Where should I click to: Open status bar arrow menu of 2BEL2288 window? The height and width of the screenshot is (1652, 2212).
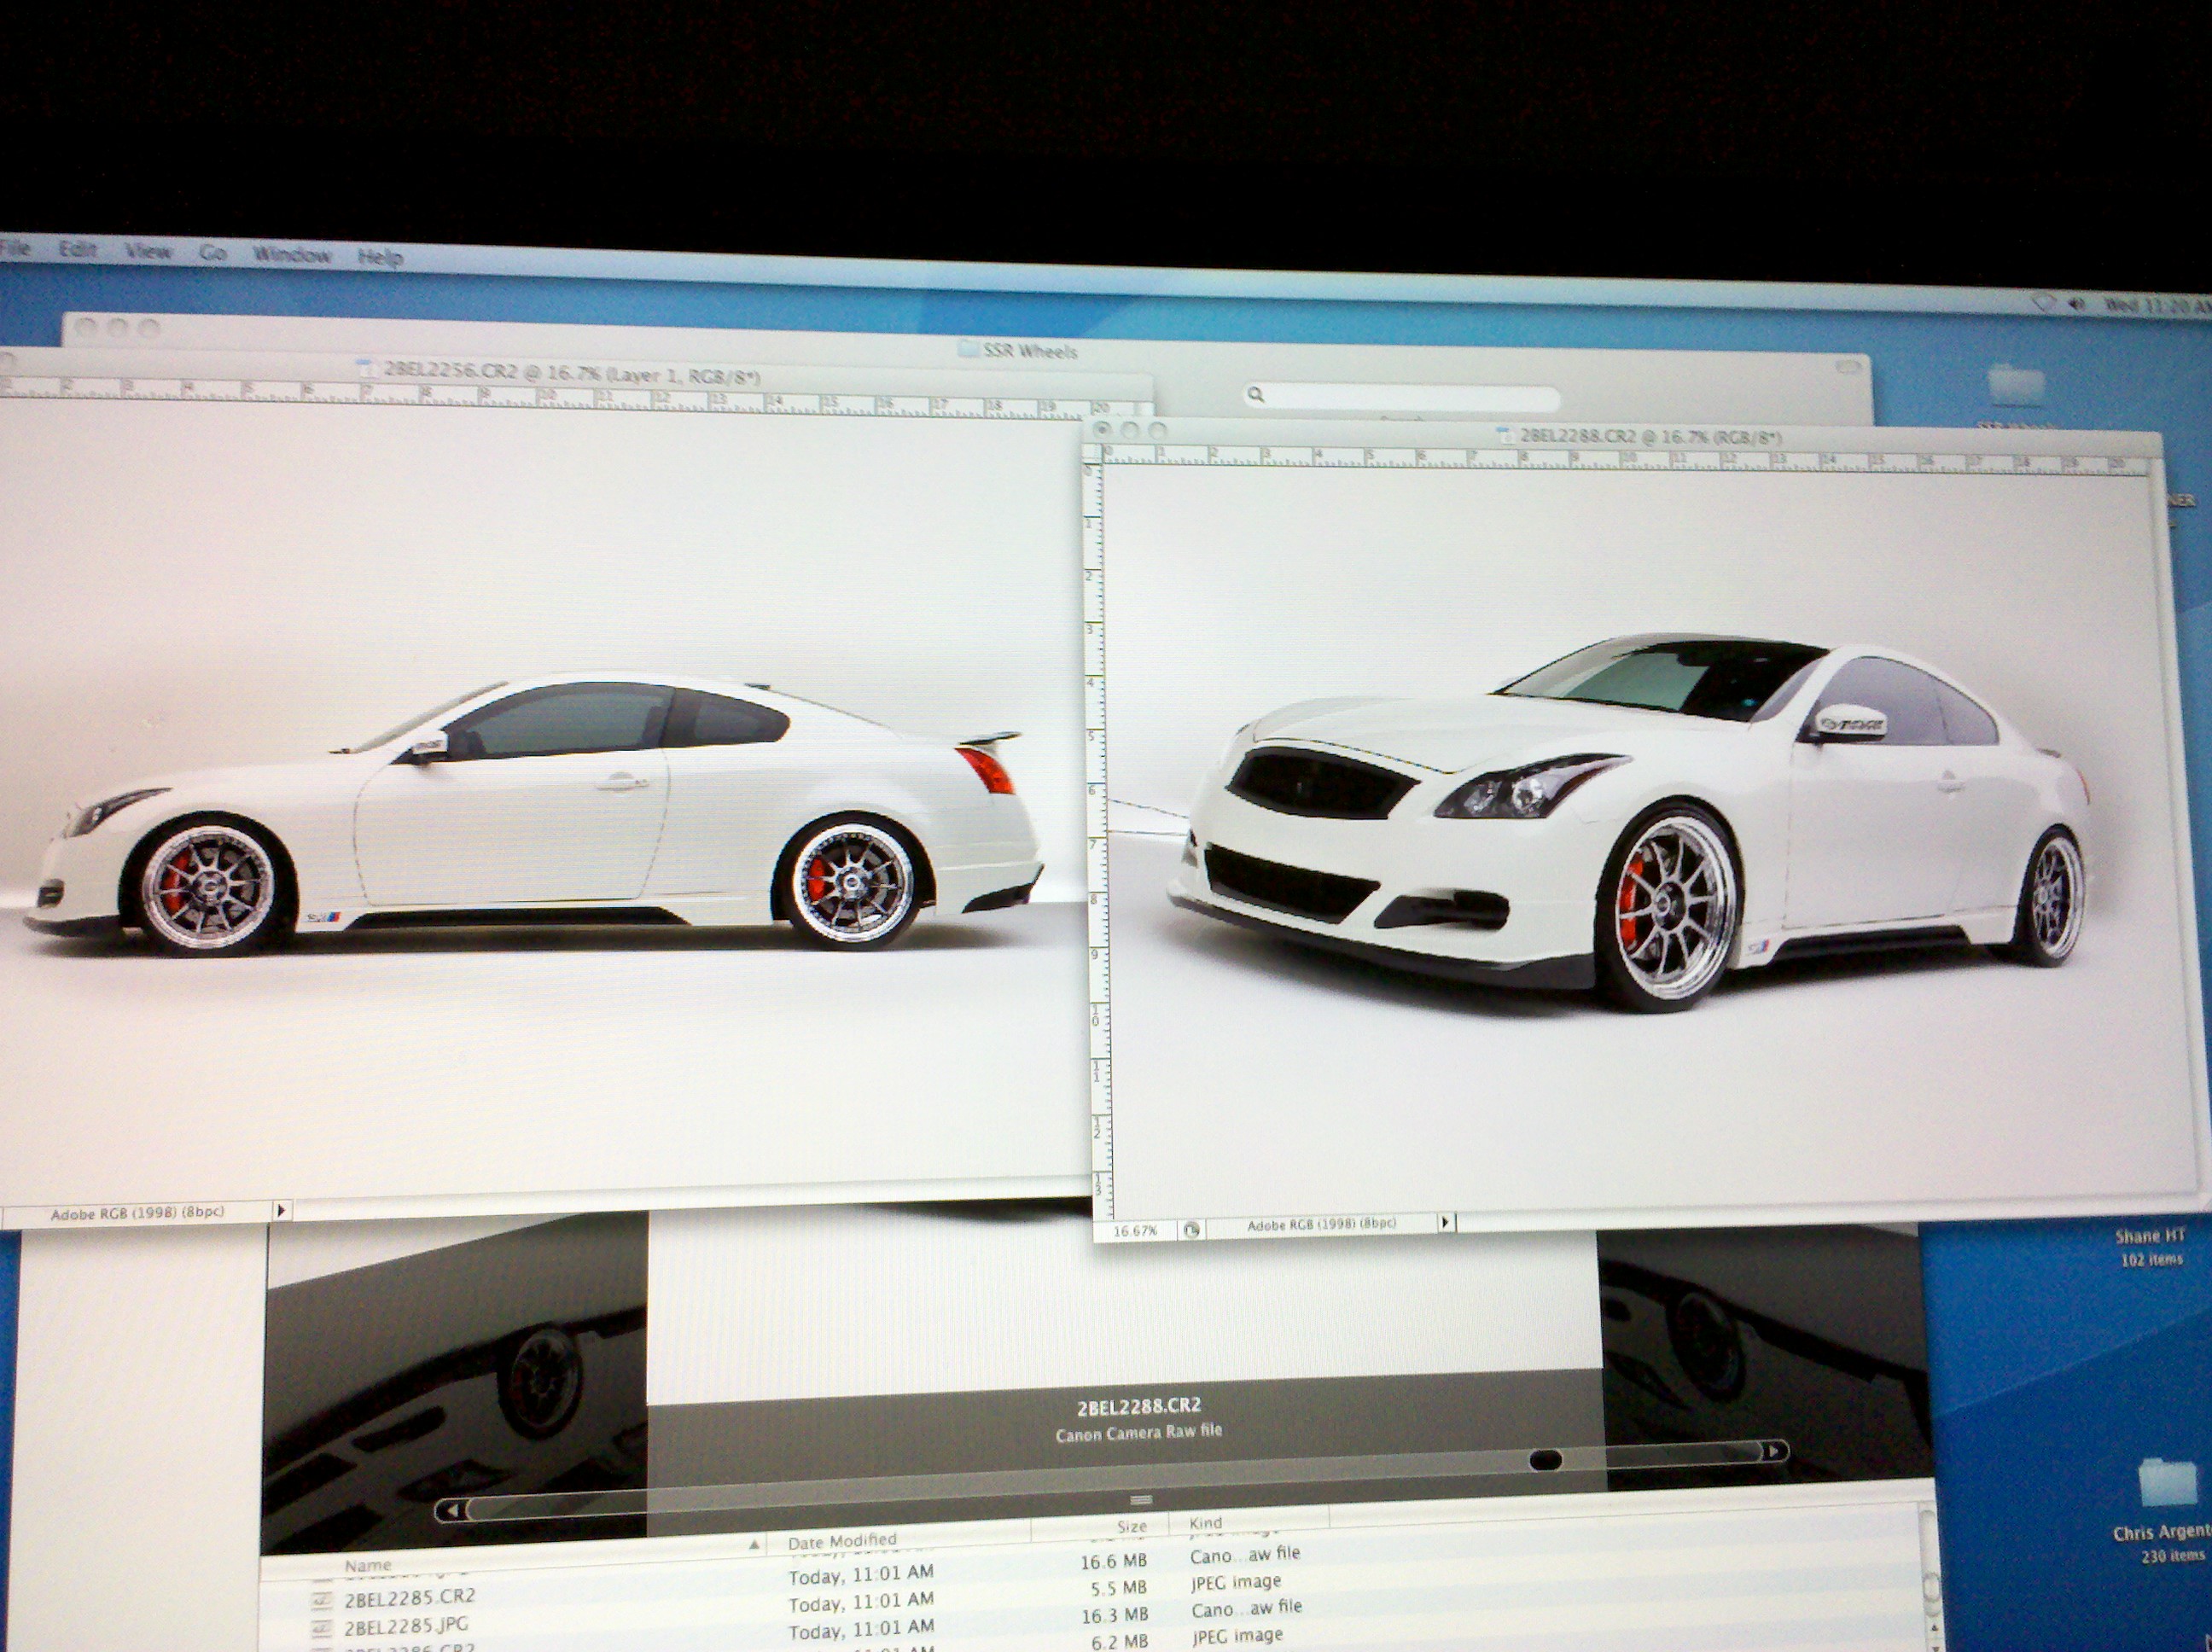pyautogui.click(x=1445, y=1222)
